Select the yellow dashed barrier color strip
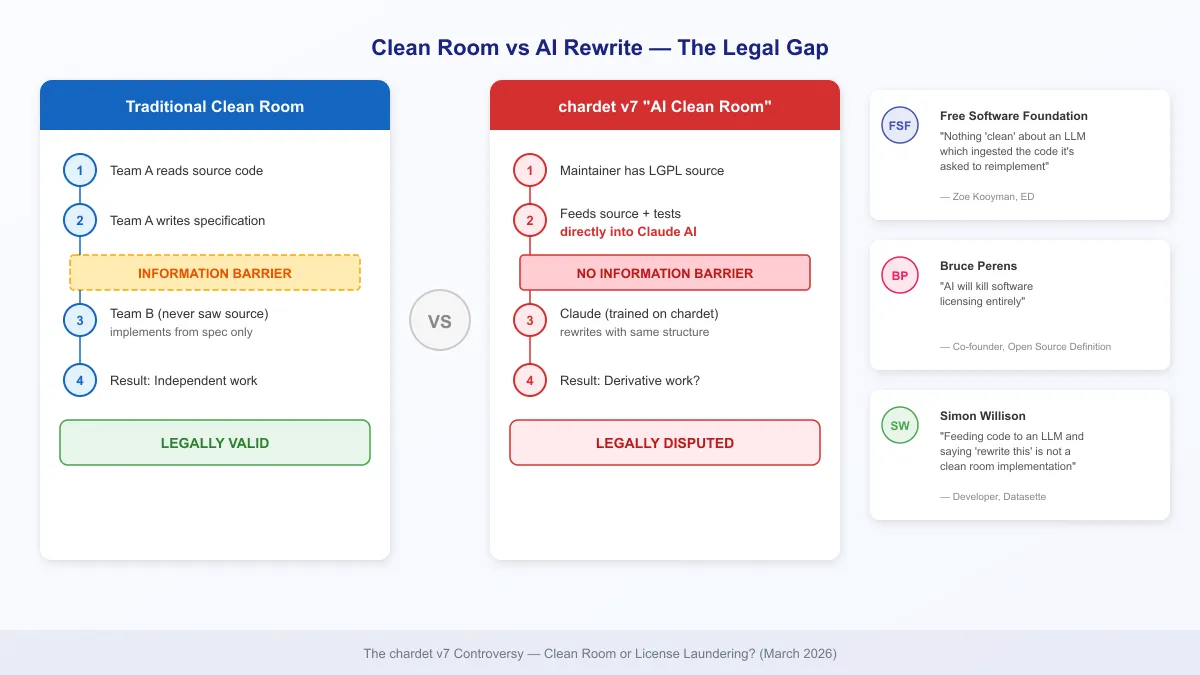1200x675 pixels. click(215, 272)
